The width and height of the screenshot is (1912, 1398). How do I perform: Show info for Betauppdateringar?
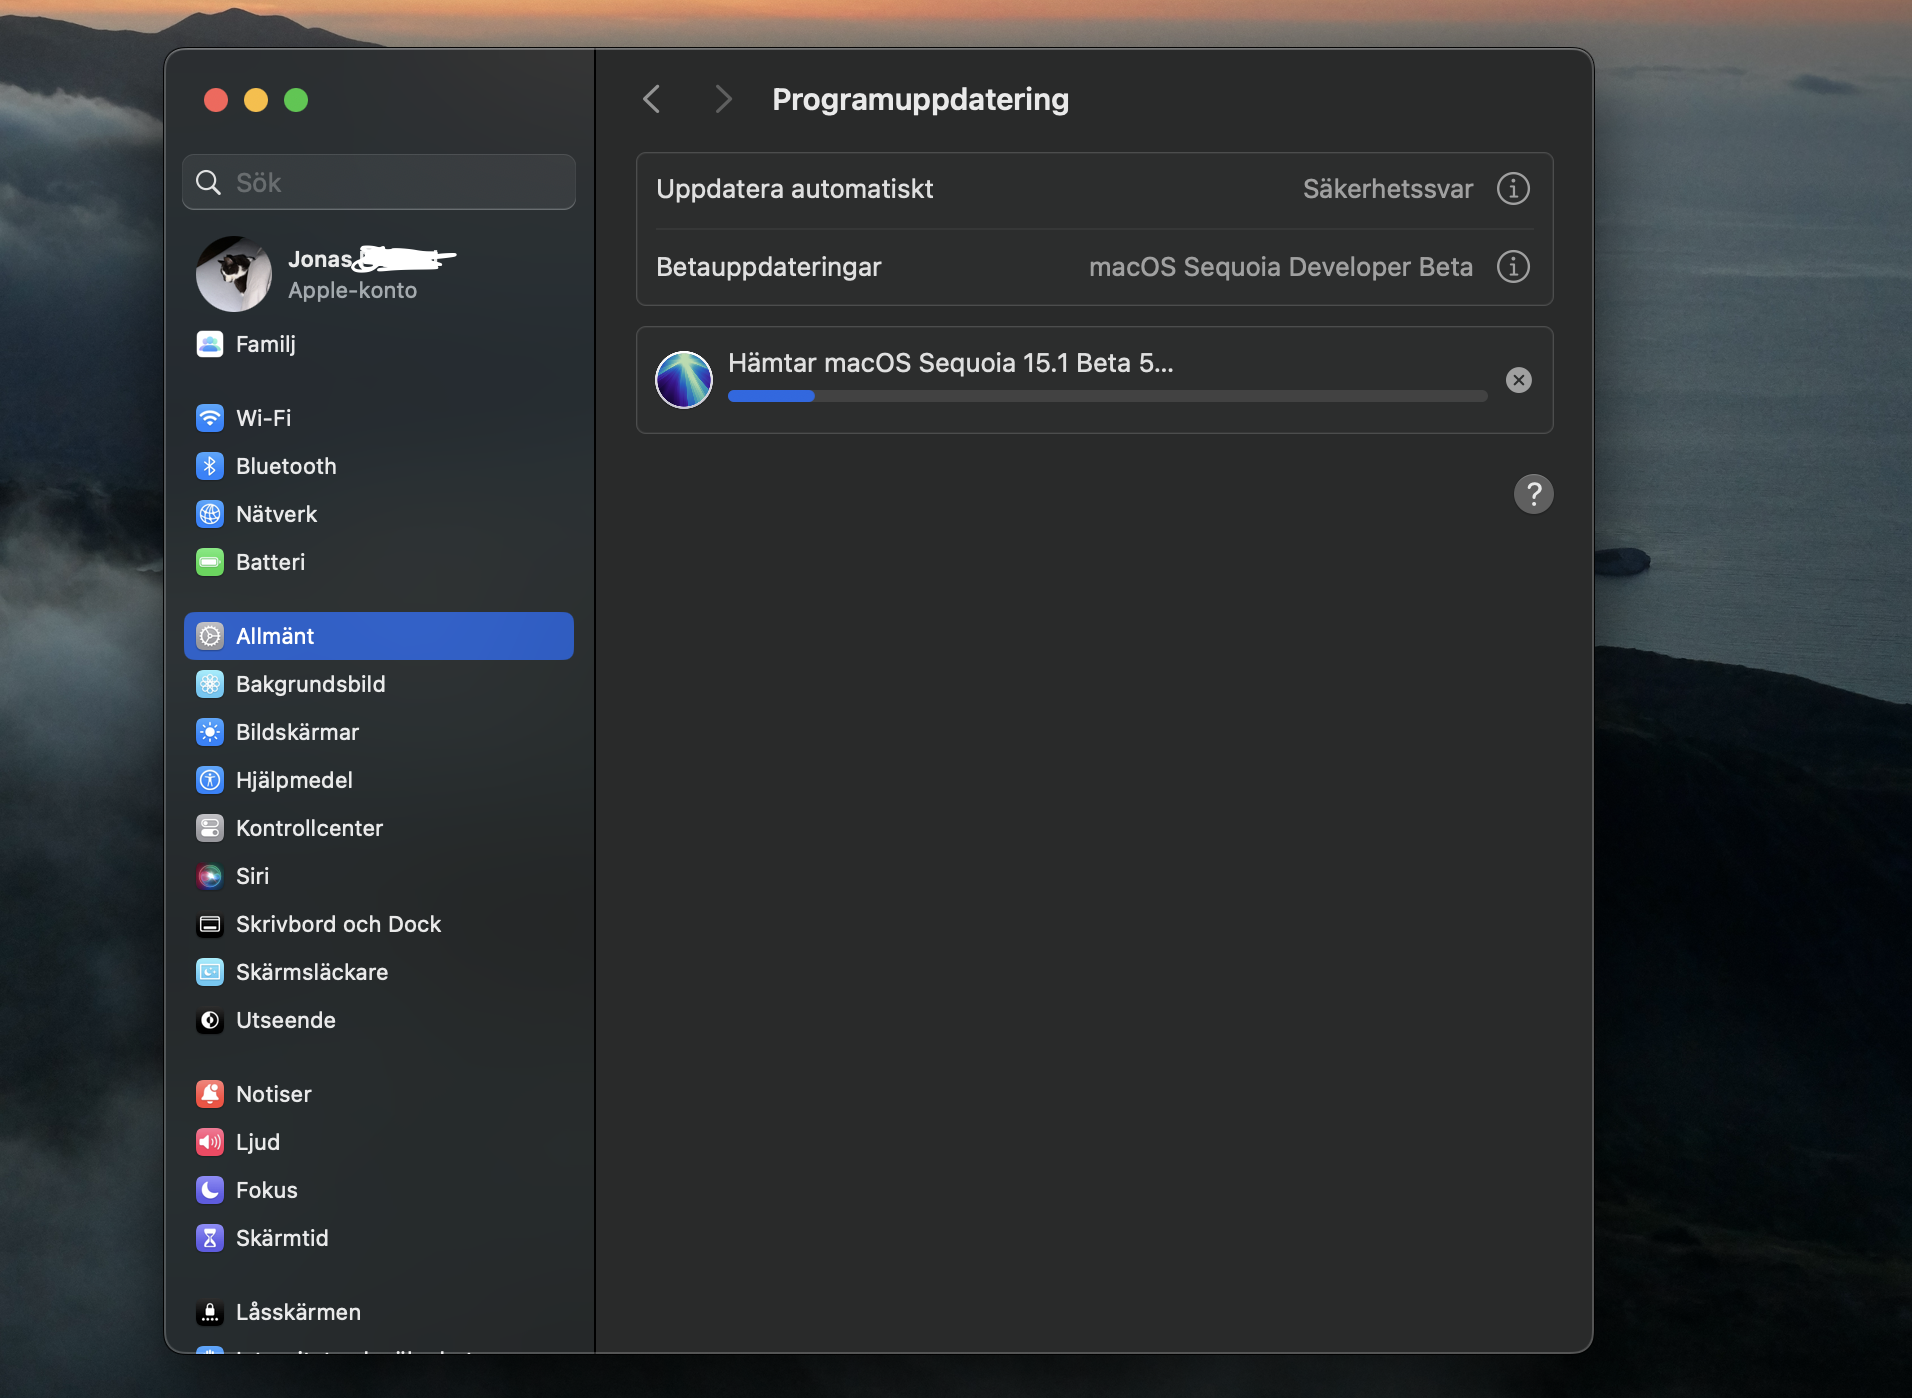pos(1513,266)
